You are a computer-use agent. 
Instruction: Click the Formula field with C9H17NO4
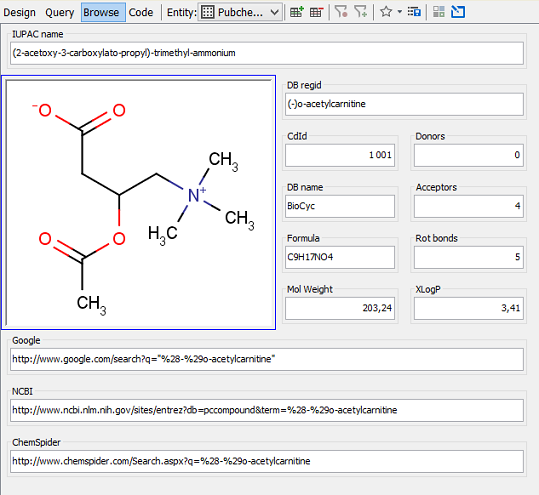tap(340, 257)
